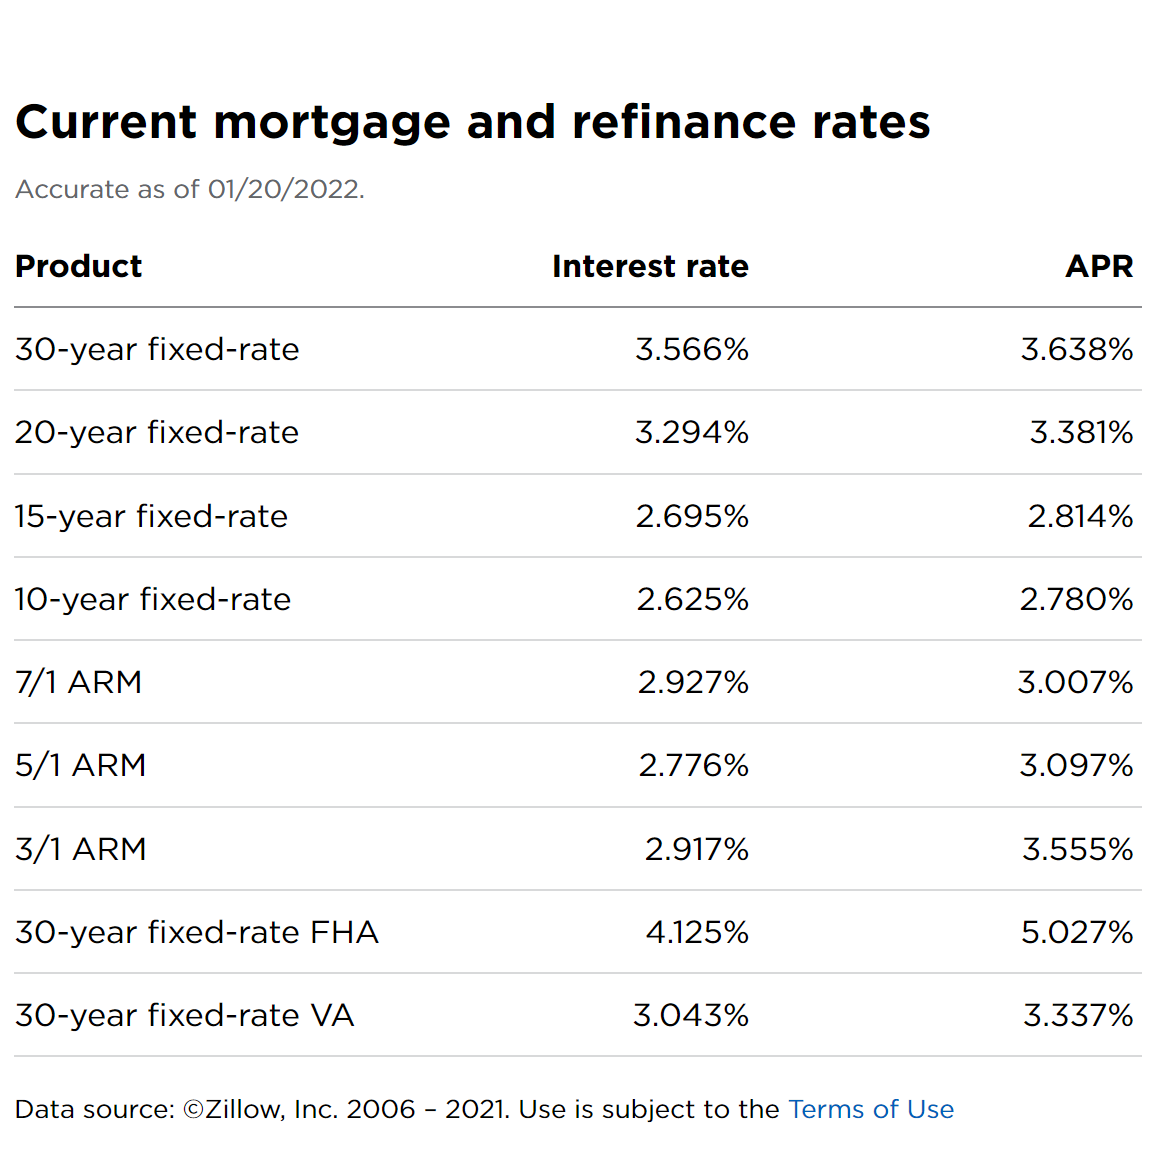This screenshot has height=1151, width=1152.
Task: Select the 20-year fixed-rate product name
Action: (157, 432)
